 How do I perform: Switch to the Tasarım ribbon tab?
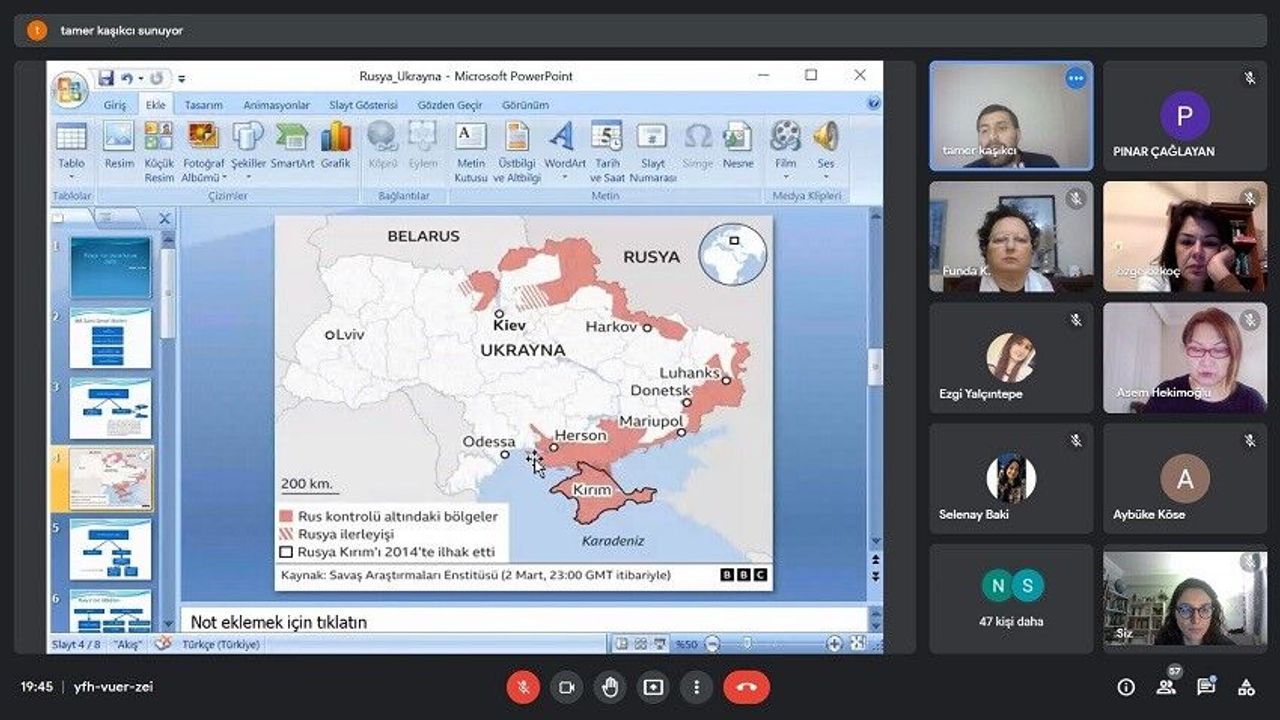203,105
